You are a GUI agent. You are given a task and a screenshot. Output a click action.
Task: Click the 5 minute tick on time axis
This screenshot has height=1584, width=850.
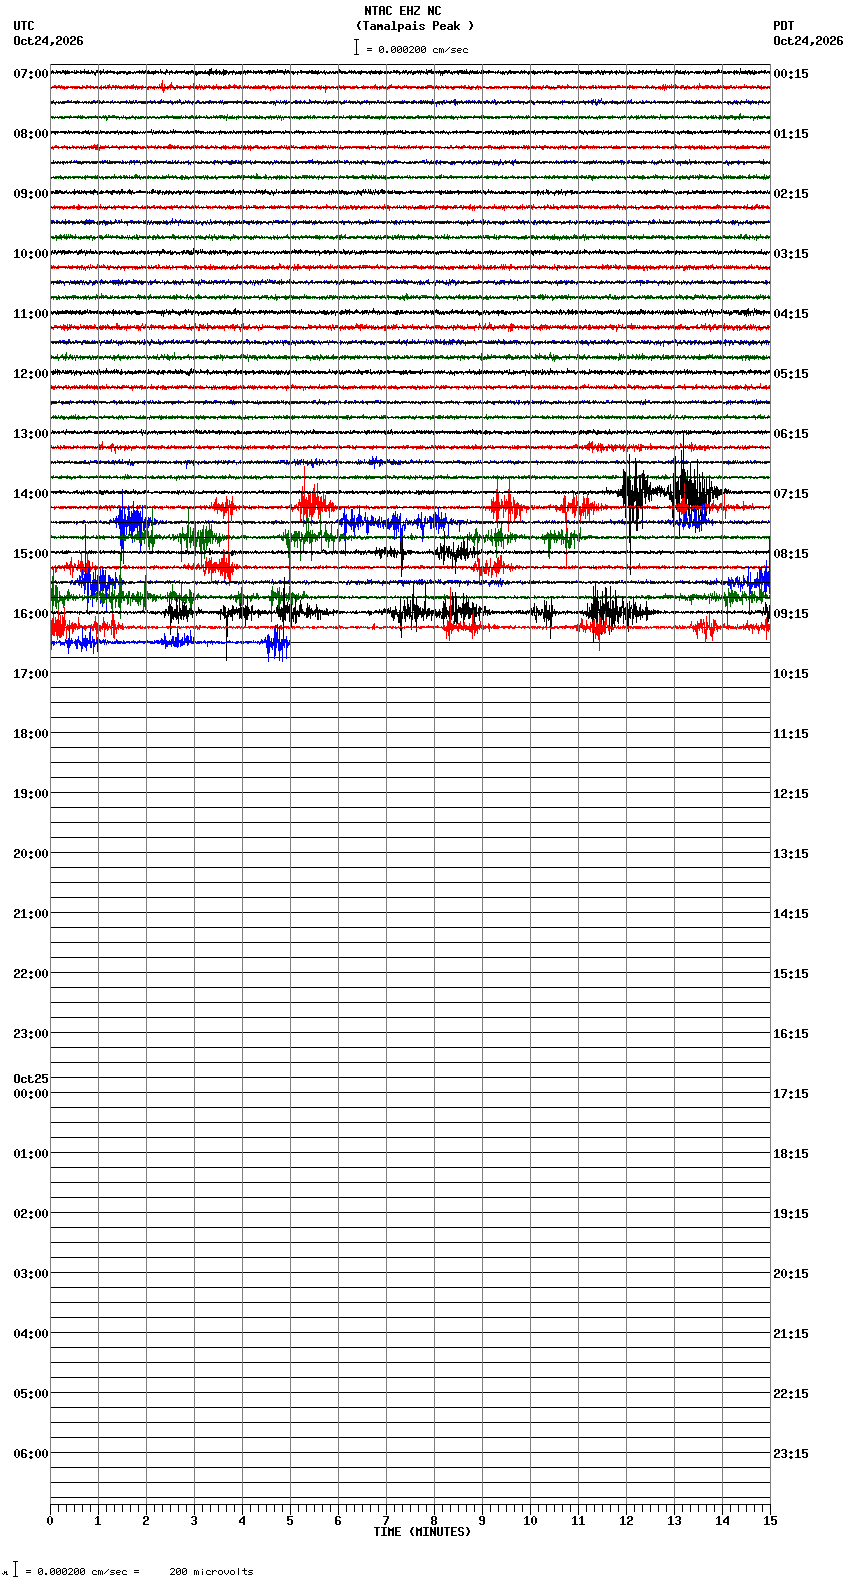click(x=290, y=1521)
